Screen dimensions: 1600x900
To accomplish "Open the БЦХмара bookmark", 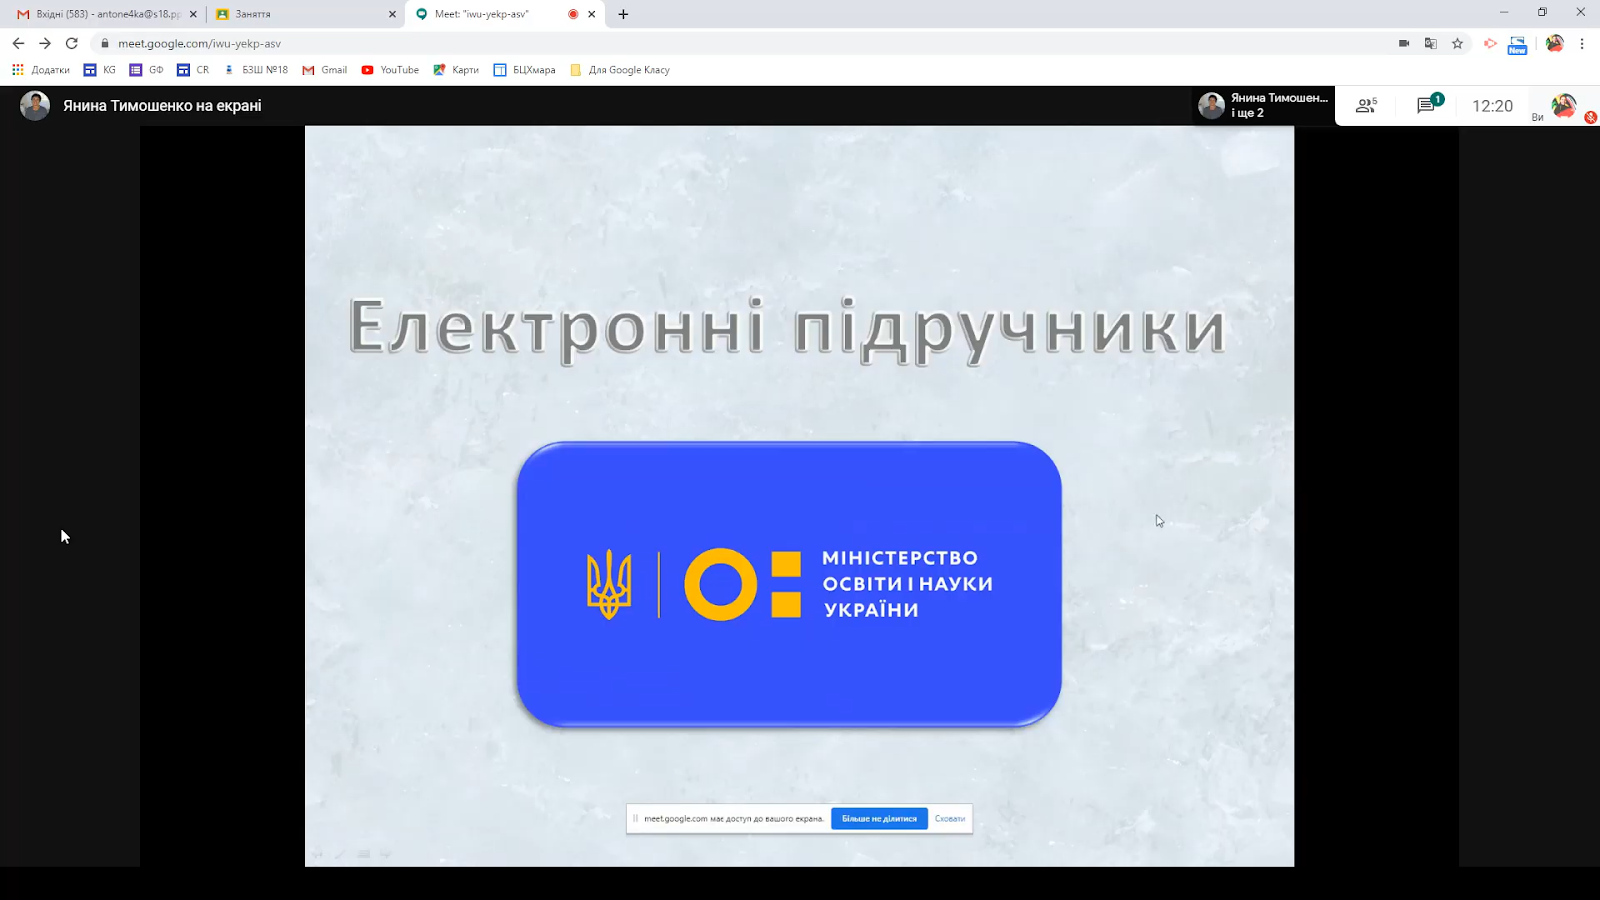I will [525, 70].
